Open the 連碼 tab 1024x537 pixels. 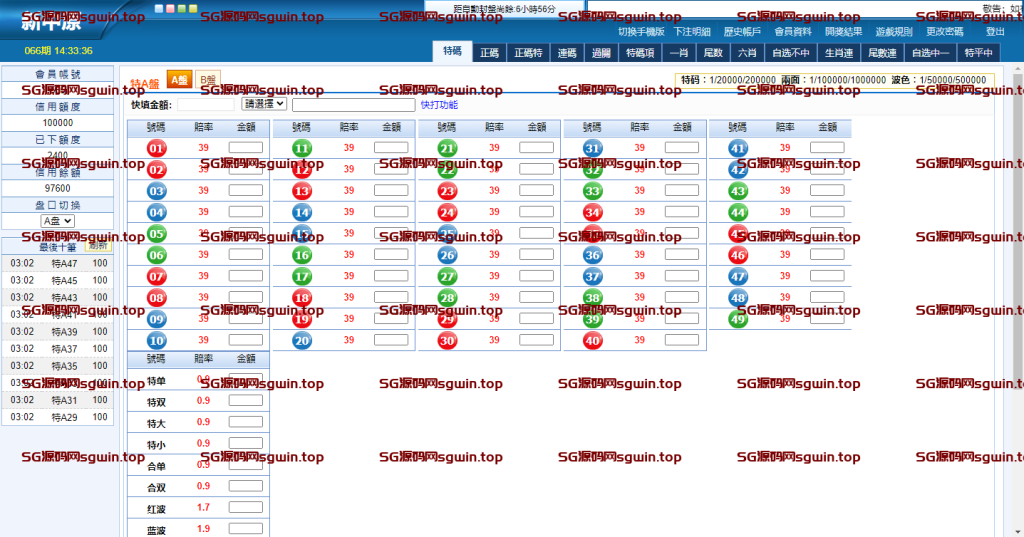pyautogui.click(x=568, y=53)
